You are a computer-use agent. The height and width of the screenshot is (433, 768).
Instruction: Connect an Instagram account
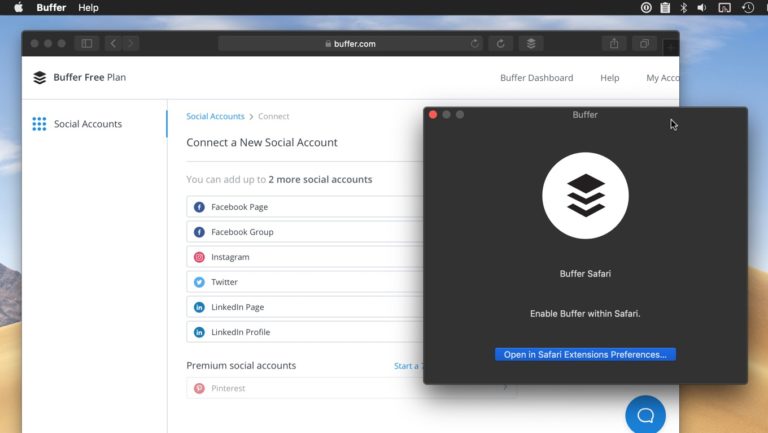pos(230,257)
